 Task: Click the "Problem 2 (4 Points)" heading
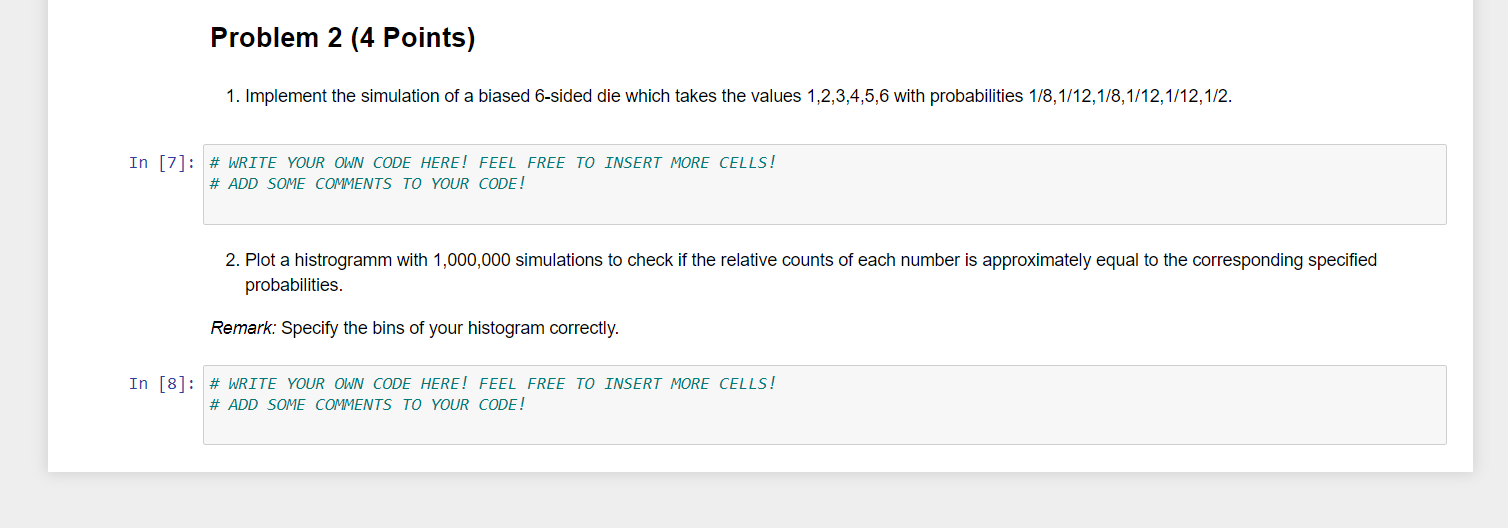tap(343, 38)
